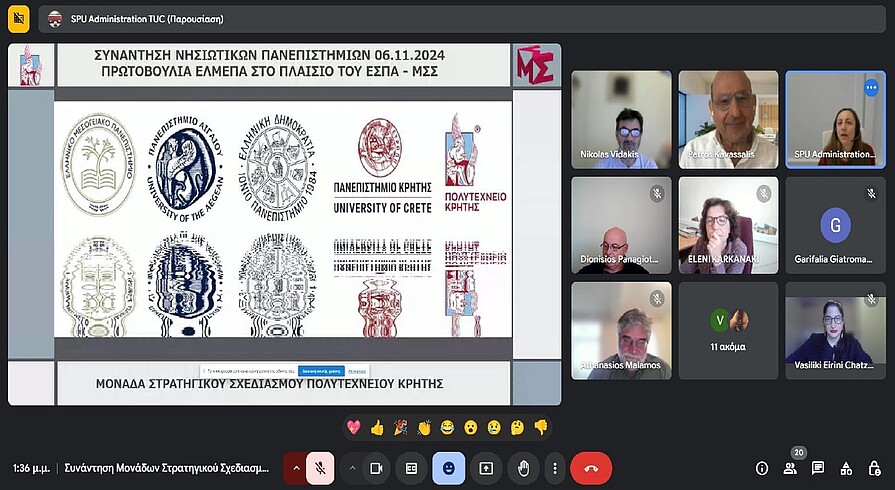Image resolution: width=895 pixels, height=490 pixels.
Task: Select Athanasios Malamos video tile
Action: [x=622, y=331]
